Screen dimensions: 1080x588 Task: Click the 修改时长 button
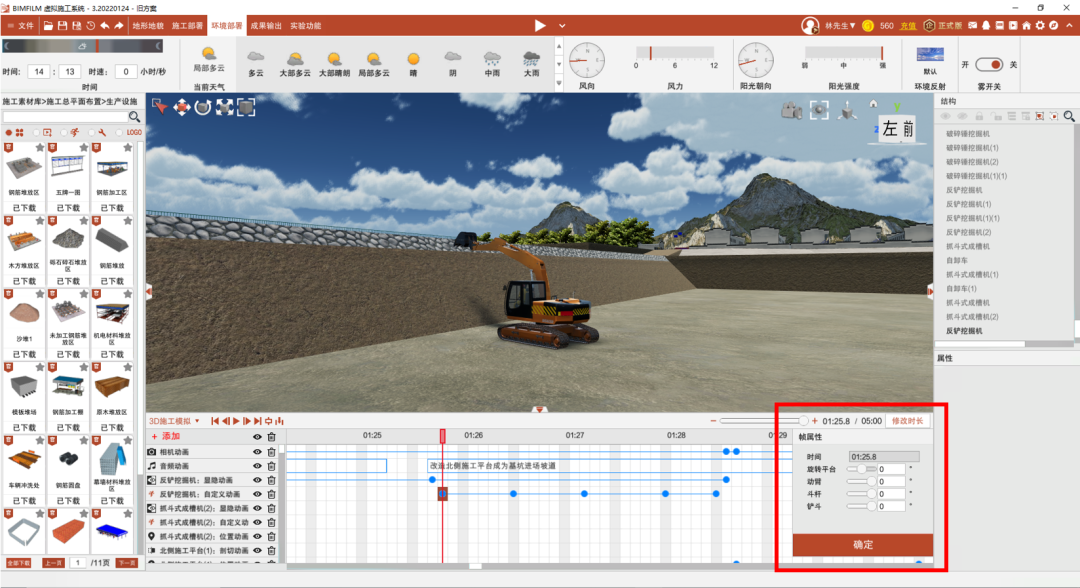click(907, 421)
